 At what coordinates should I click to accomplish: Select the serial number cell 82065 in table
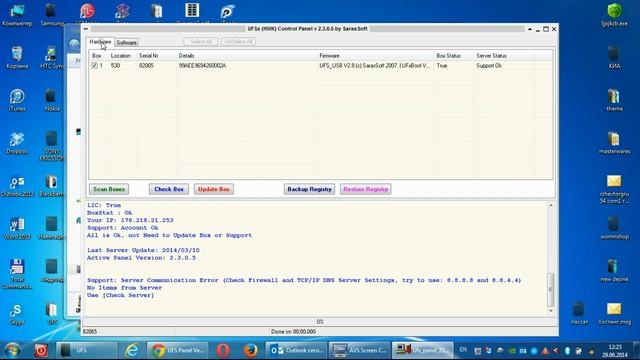coord(146,65)
